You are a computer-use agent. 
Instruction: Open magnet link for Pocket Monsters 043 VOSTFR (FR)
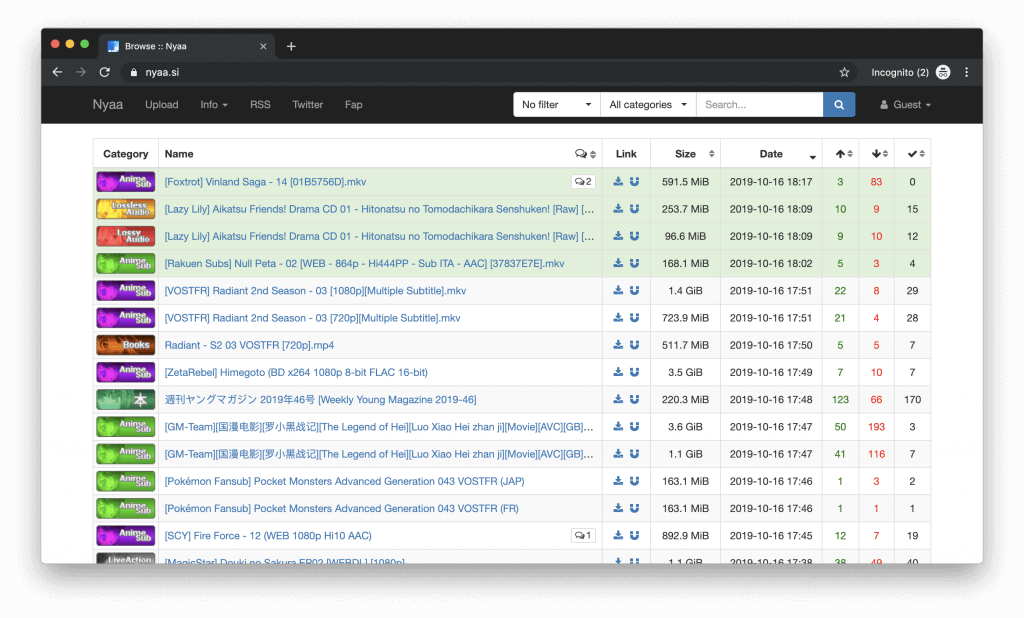click(634, 508)
